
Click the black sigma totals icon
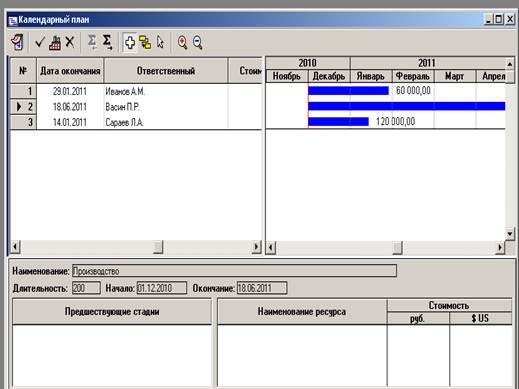107,42
